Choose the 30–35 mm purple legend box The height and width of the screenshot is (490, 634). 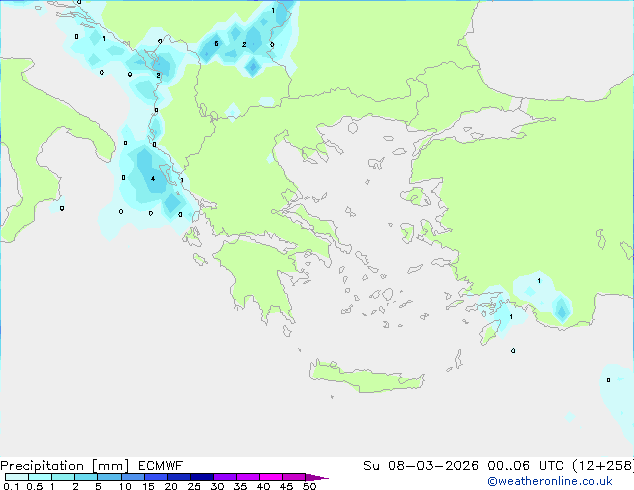pos(225,477)
